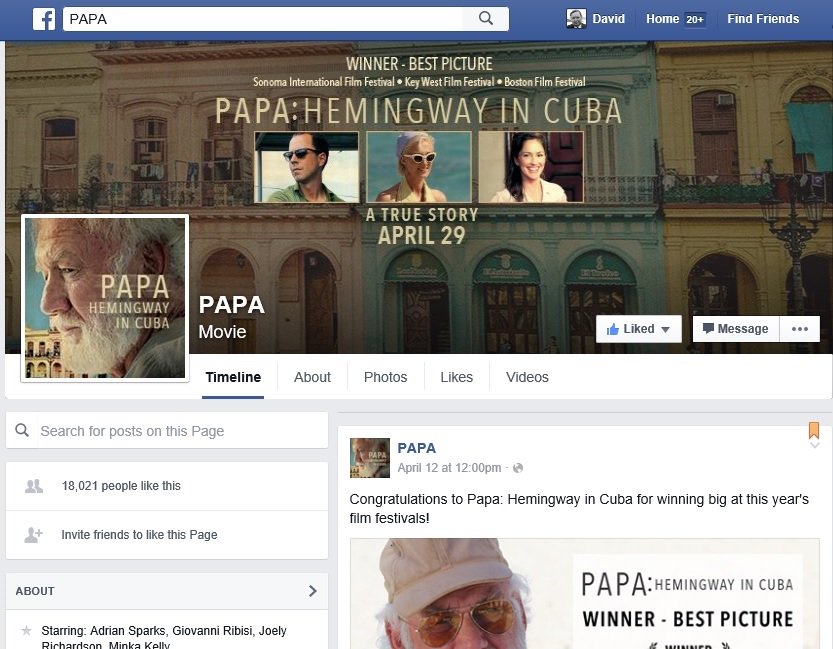Click the search magnifier button in top bar
Screen dimensions: 833x649
pyautogui.click(x=486, y=19)
